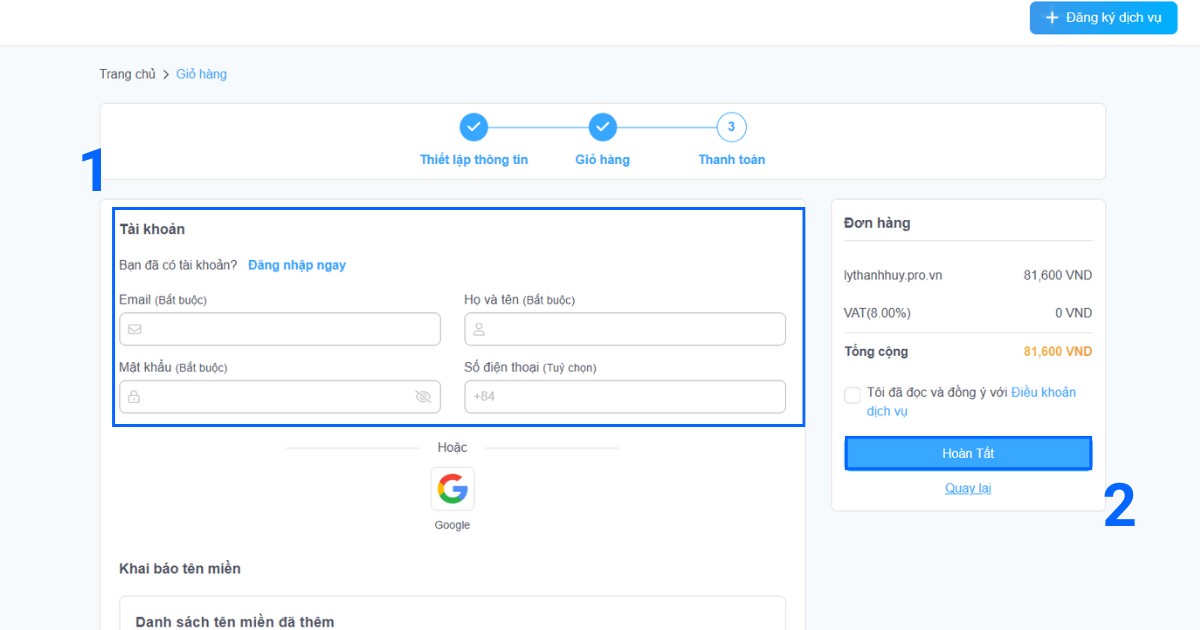The height and width of the screenshot is (630, 1200).
Task: Click the completed Giỏ hàng step checkmark
Action: (x=602, y=127)
